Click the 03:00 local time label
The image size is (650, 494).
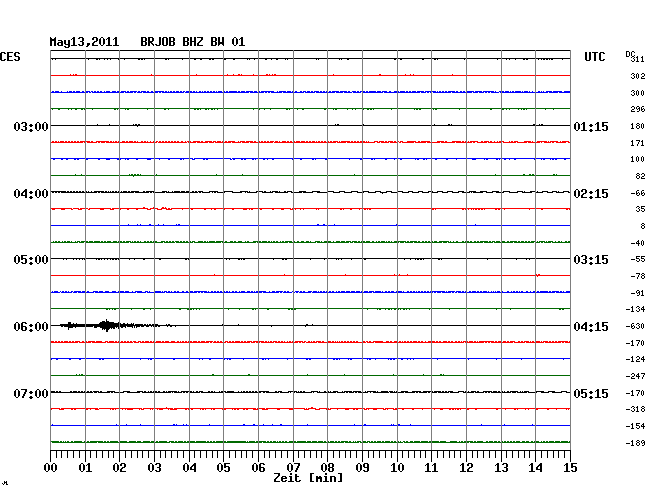pos(31,126)
